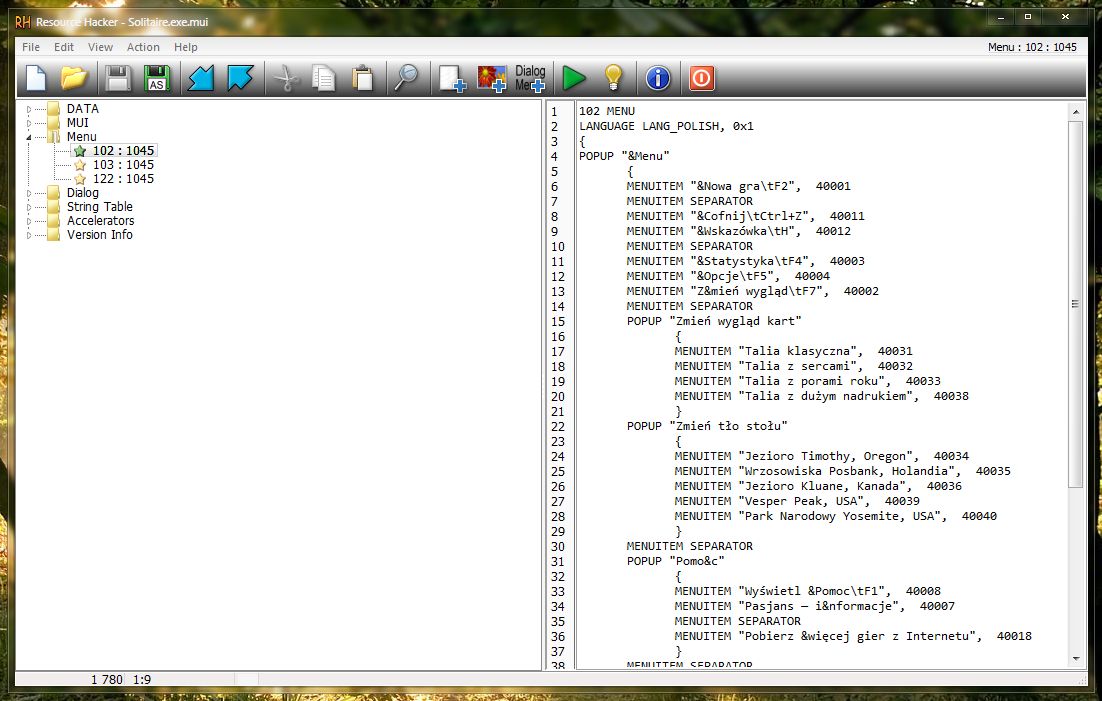Select resource 103 : 1045
Screen dimensions: 1102x701
[123, 165]
